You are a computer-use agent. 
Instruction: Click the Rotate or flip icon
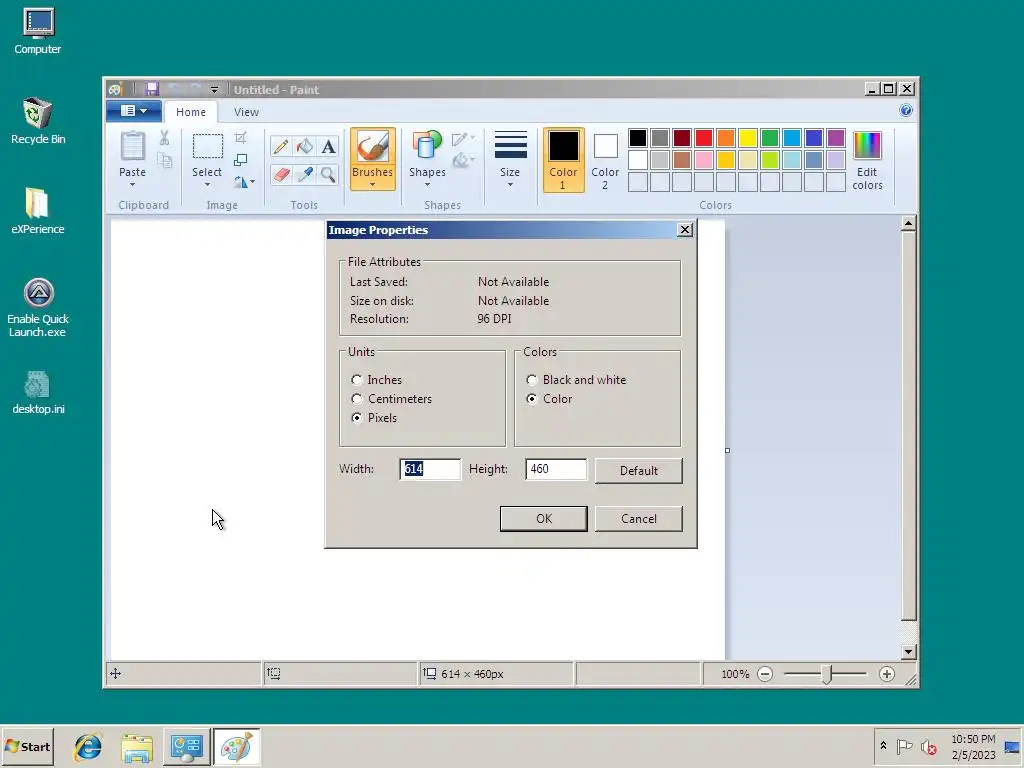pyautogui.click(x=241, y=182)
